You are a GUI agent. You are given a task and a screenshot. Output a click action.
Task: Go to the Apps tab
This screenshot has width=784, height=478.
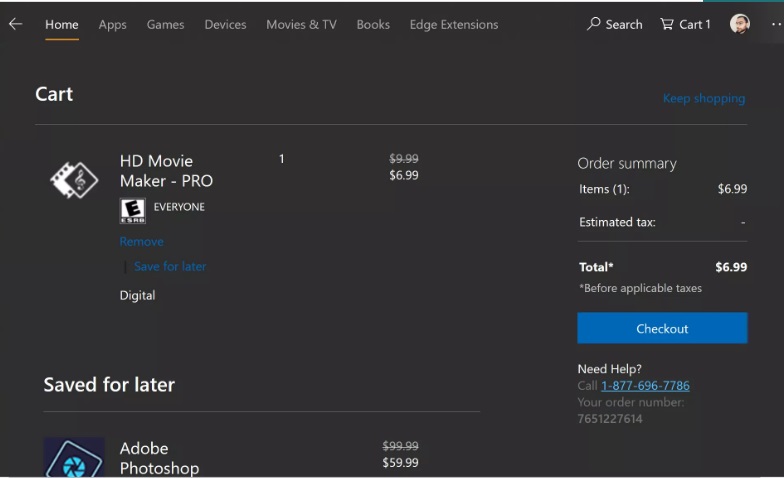coord(112,24)
